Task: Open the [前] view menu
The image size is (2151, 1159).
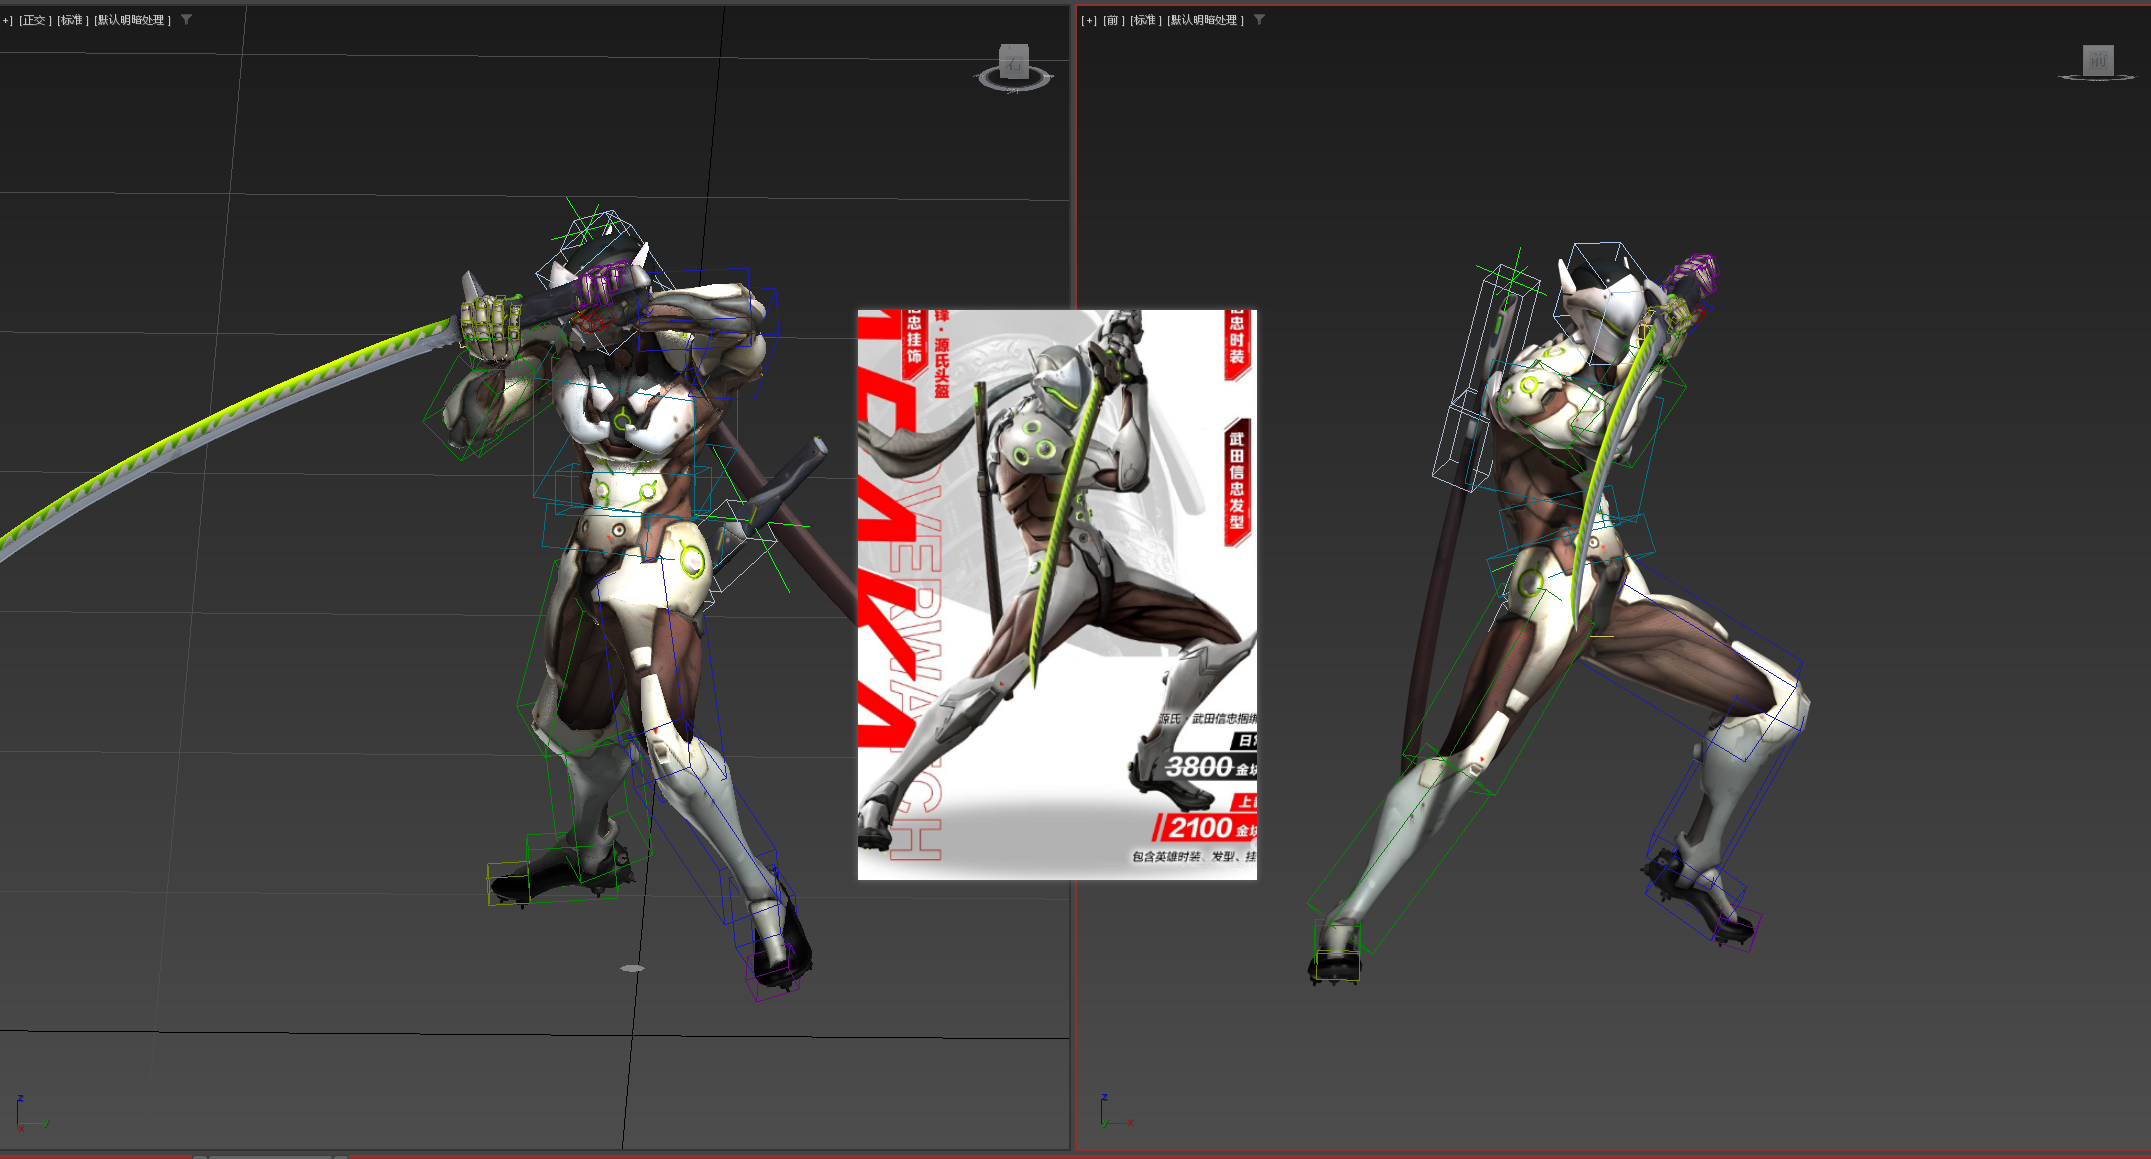Action: click(x=1114, y=20)
